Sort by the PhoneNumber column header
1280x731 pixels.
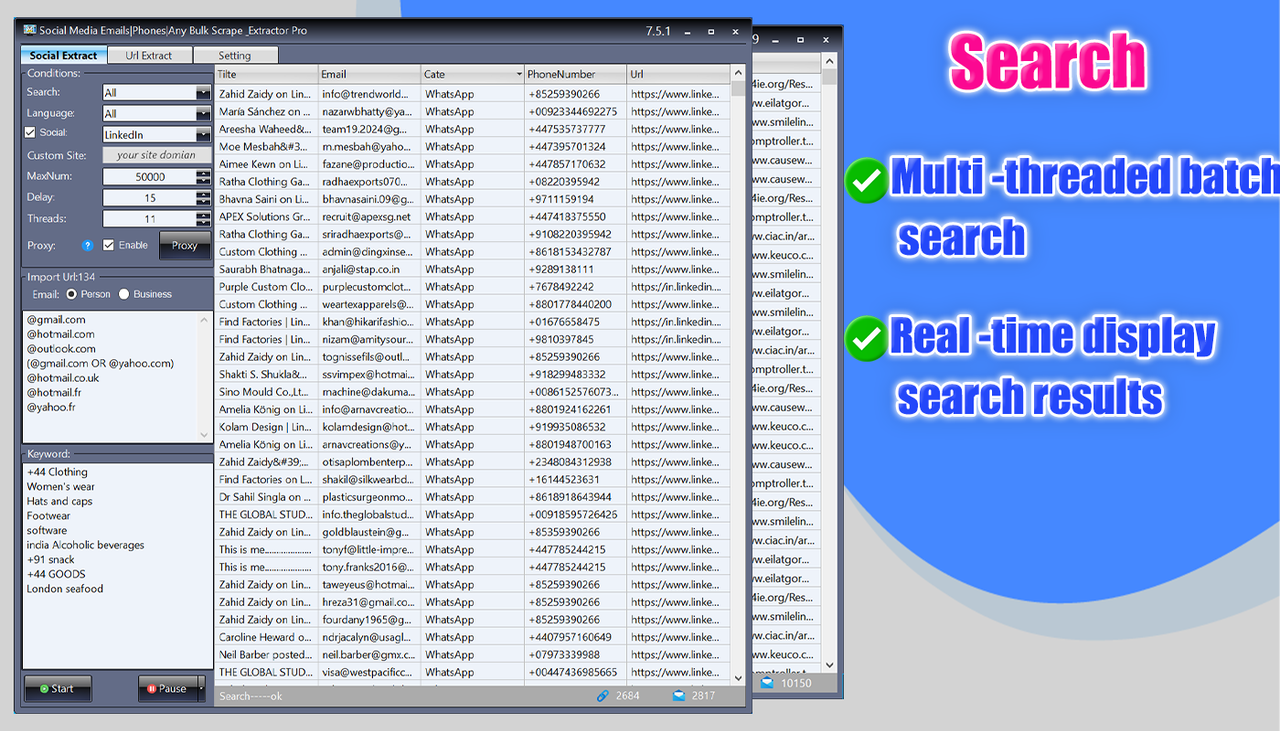[575, 74]
